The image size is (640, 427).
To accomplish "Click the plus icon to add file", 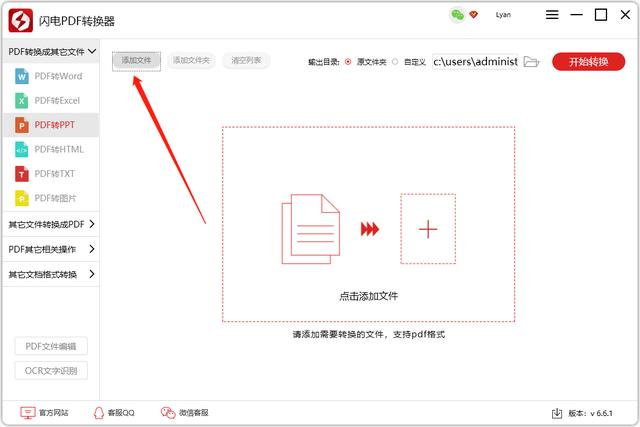I will click(x=428, y=229).
